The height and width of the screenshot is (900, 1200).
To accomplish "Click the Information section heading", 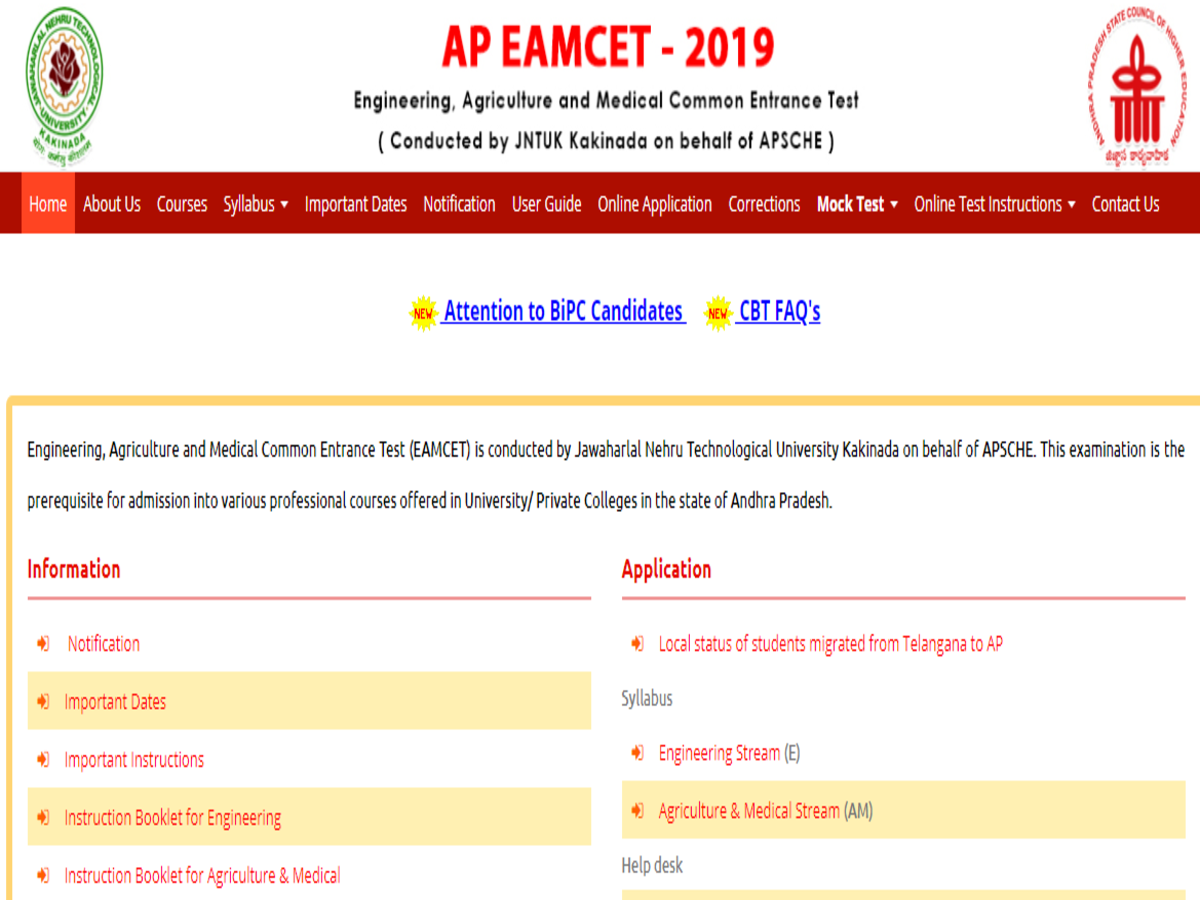I will pyautogui.click(x=74, y=569).
